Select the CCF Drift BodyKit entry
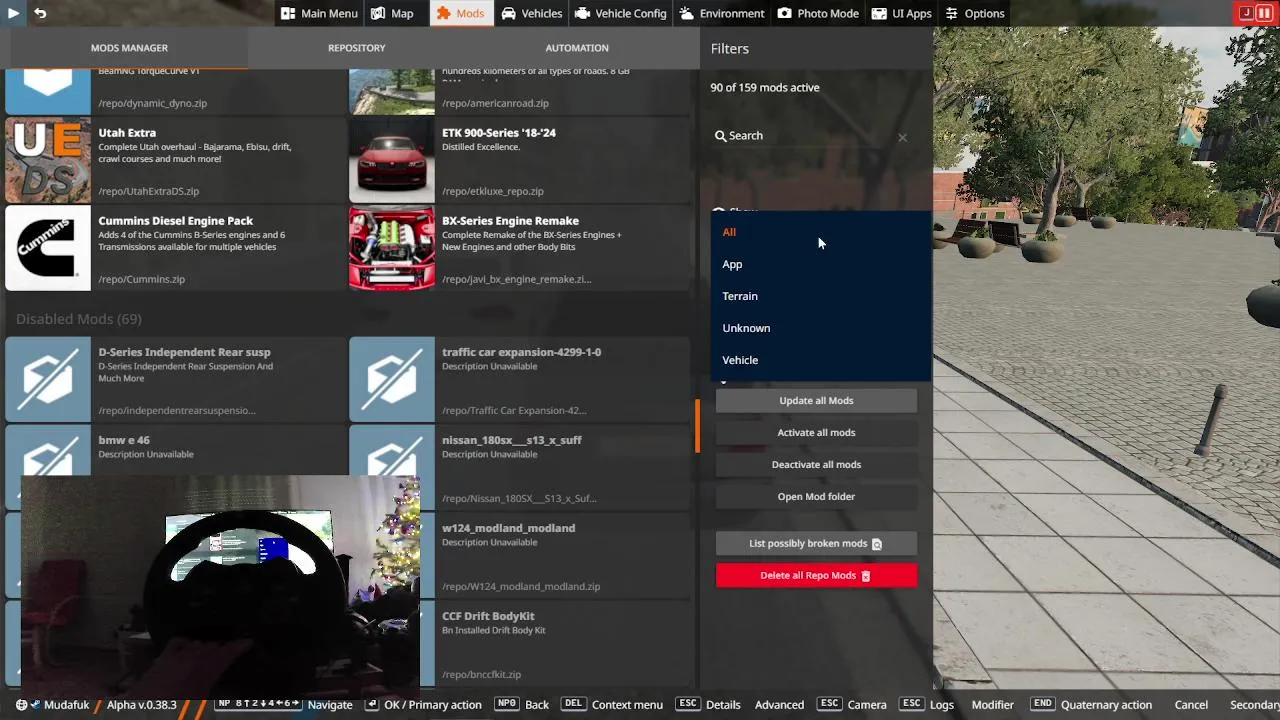 (x=519, y=644)
